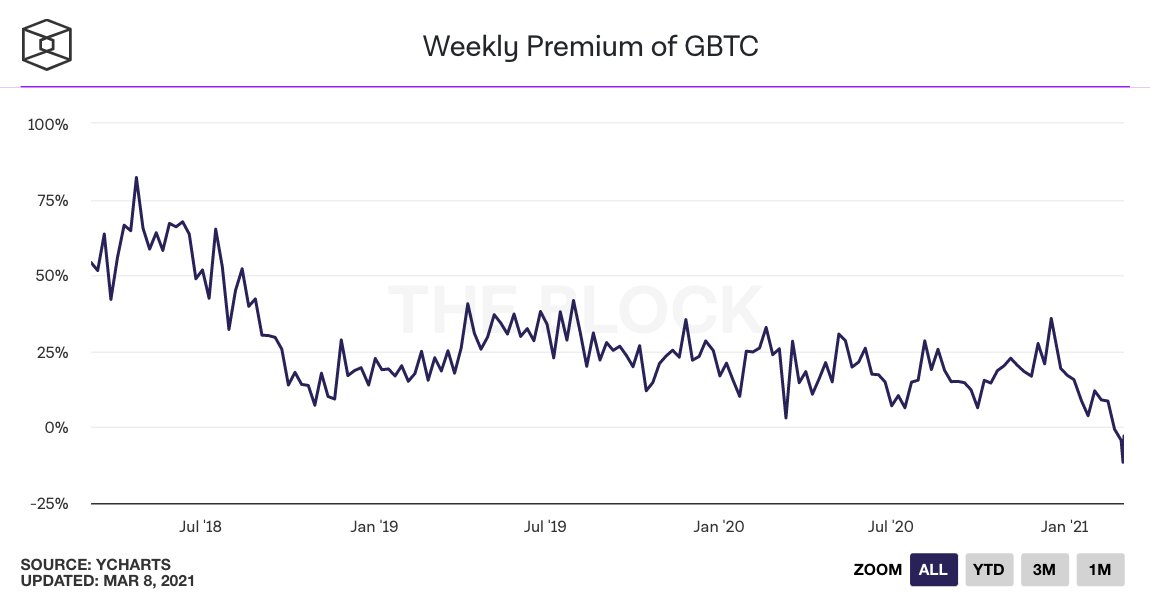Click the Jan '19 x-axis label
Viewport: 1150px width, 596px height.
click(x=376, y=526)
